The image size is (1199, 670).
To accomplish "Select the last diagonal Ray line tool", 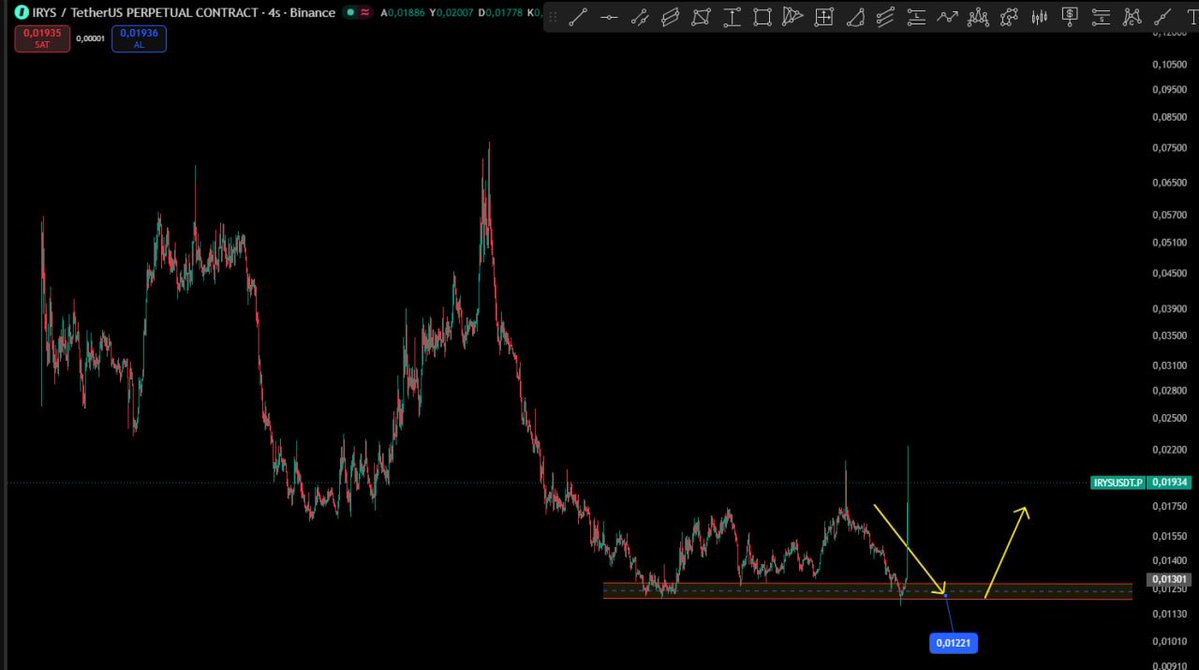I will 1162,17.
